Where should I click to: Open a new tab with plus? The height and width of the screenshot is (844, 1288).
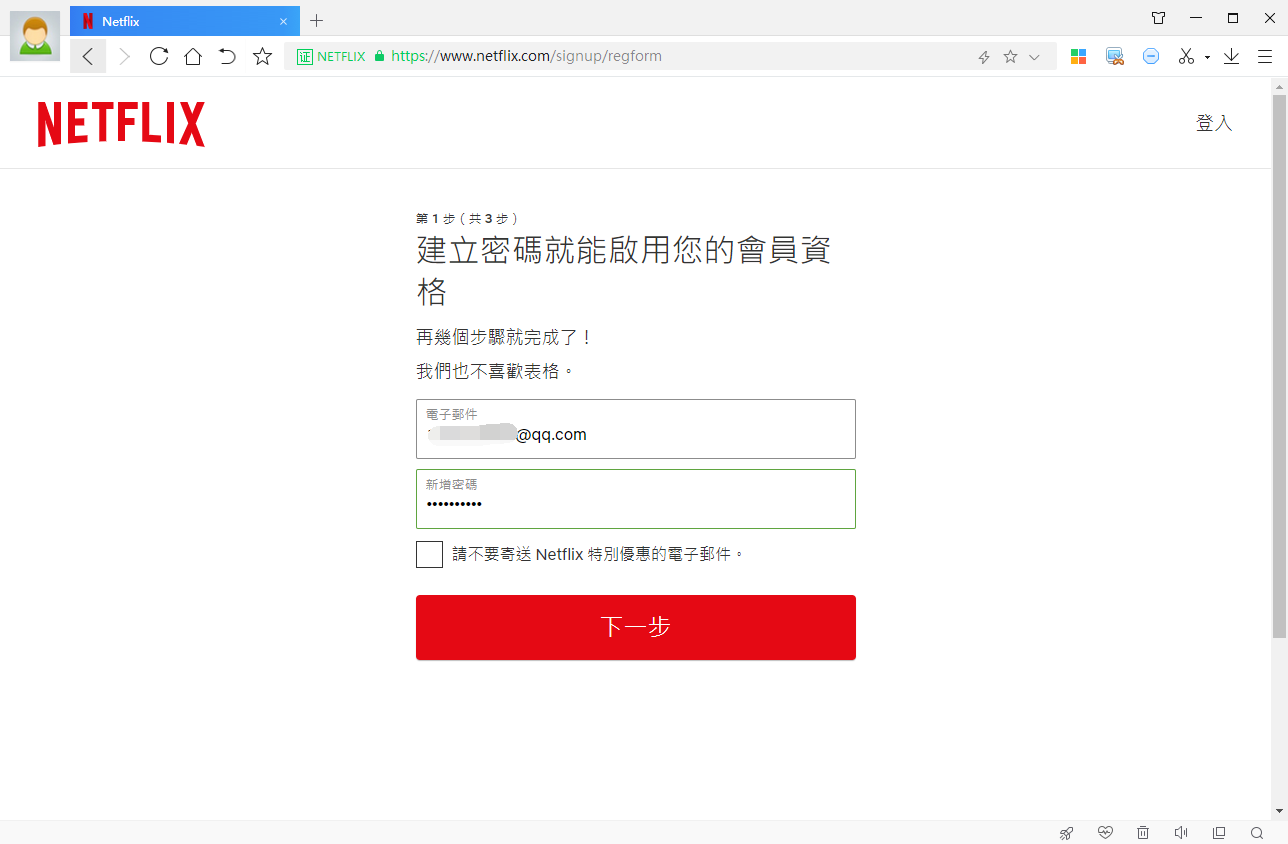coord(317,20)
